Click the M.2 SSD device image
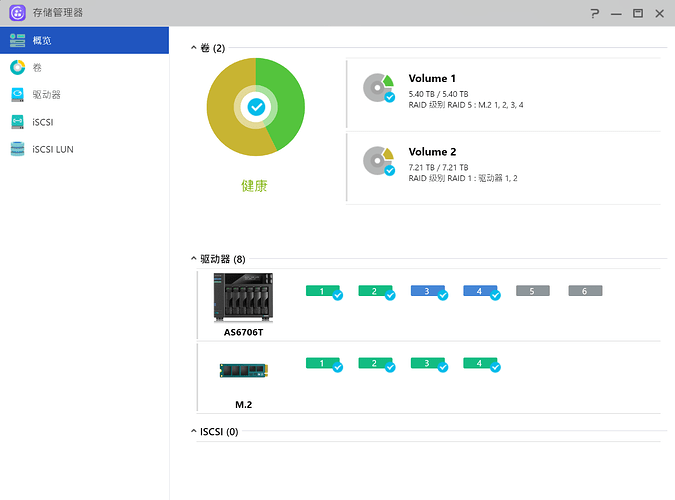 [x=243, y=370]
